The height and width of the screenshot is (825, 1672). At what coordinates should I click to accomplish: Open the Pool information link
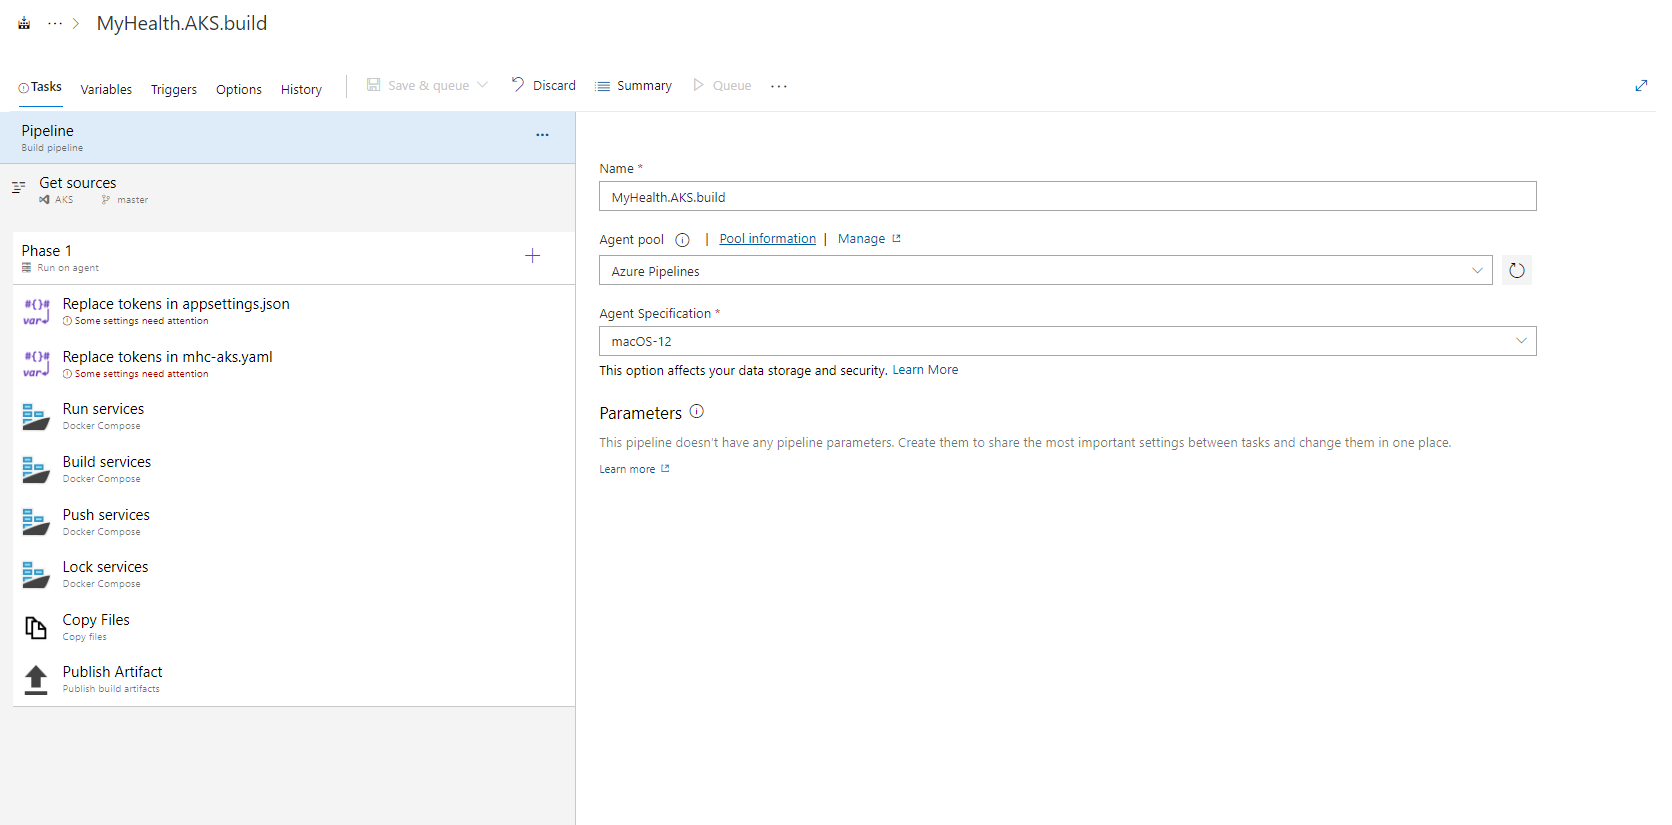click(x=767, y=239)
